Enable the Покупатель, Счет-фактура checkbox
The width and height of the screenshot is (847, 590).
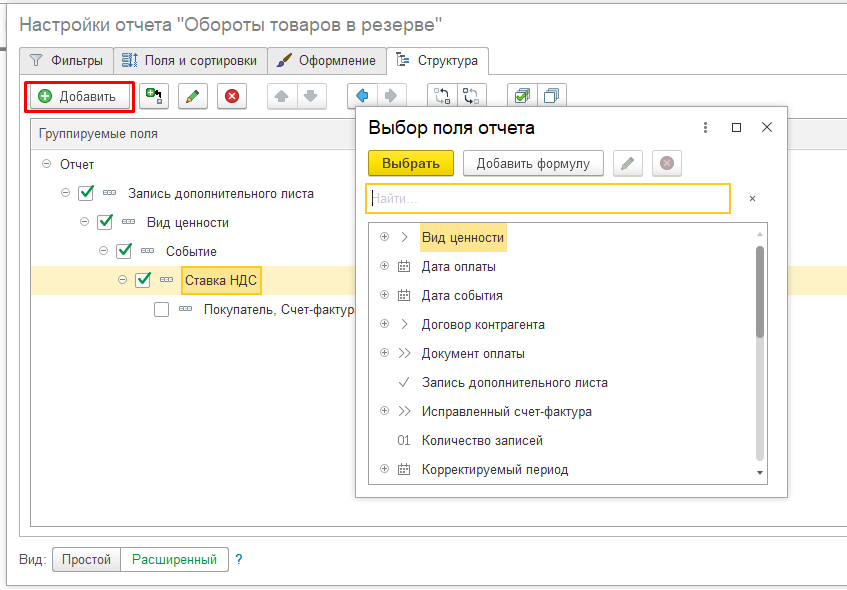click(162, 310)
